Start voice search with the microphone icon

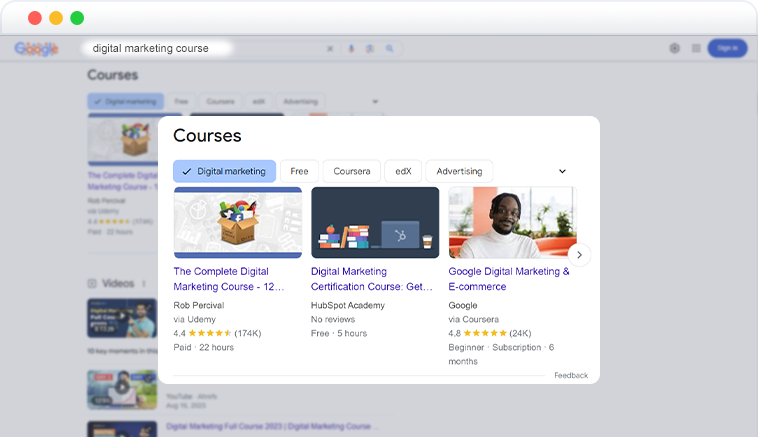click(x=351, y=48)
